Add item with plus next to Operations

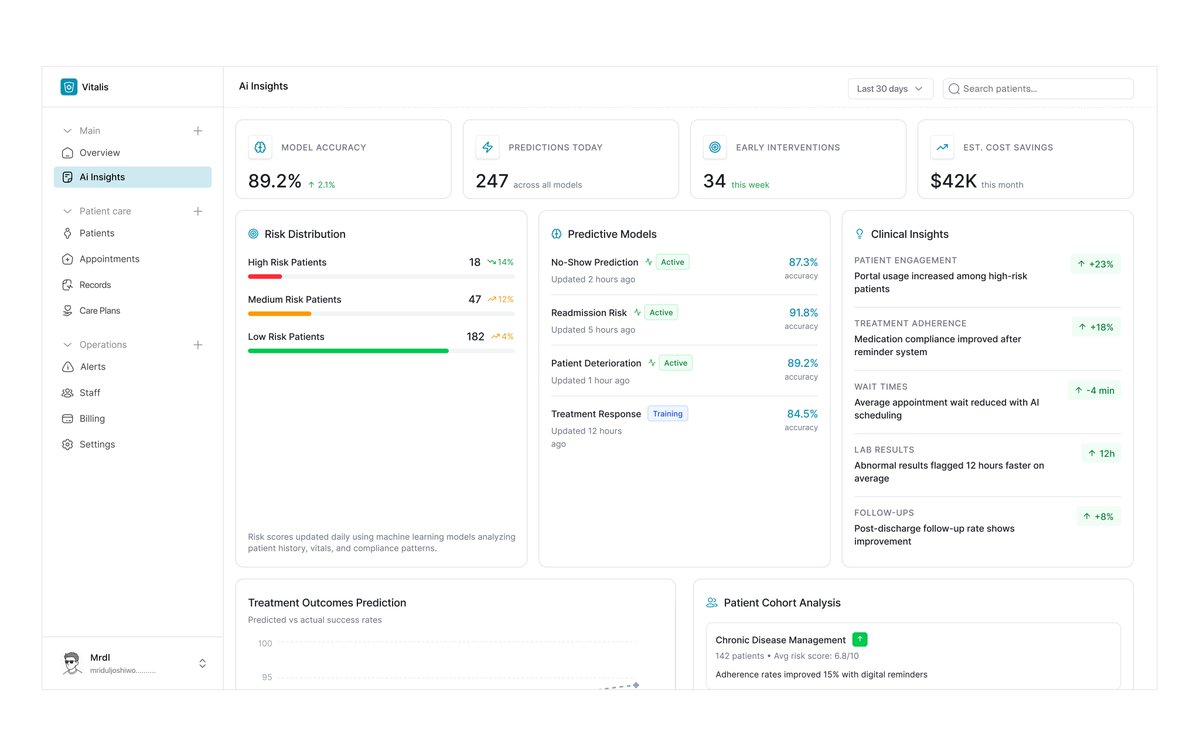click(198, 345)
